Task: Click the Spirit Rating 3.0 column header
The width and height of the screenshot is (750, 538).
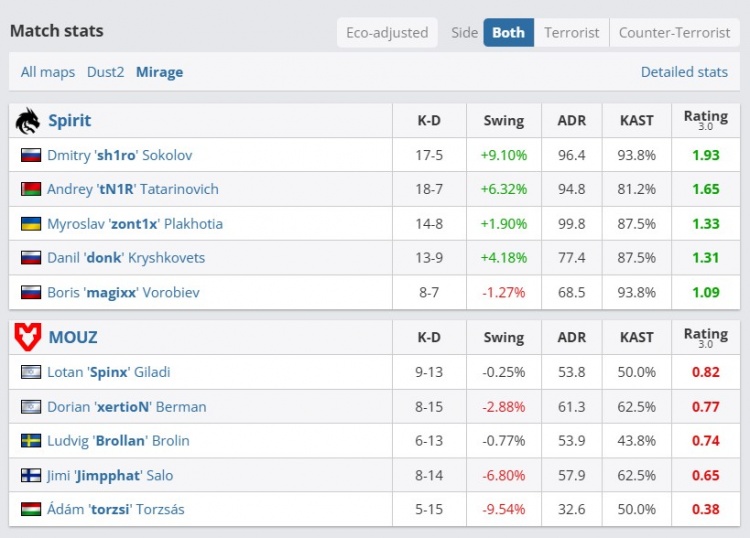Action: tap(705, 120)
